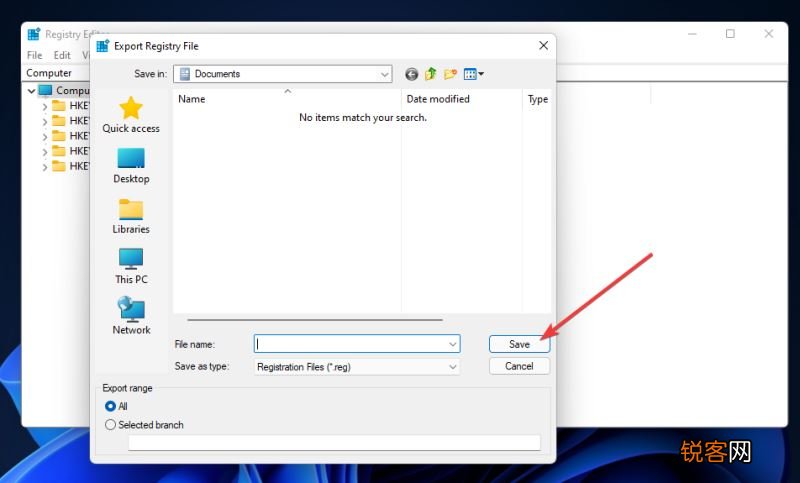The height and width of the screenshot is (483, 800).
Task: Select the All export range option
Action: [x=110, y=406]
